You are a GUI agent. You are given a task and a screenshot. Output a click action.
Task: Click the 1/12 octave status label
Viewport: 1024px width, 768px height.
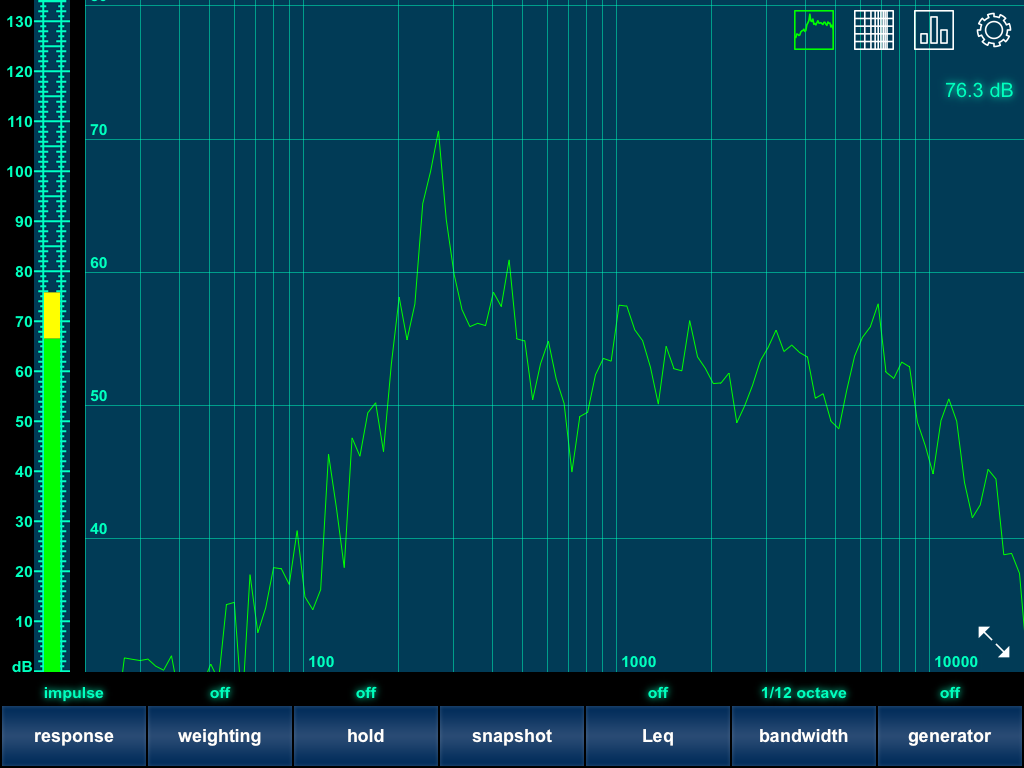point(803,693)
